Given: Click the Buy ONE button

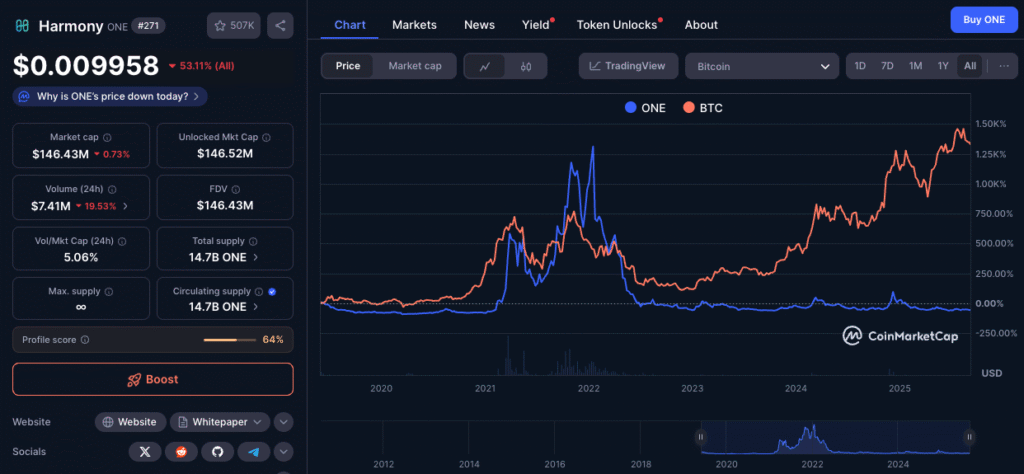Looking at the screenshot, I should point(984,20).
